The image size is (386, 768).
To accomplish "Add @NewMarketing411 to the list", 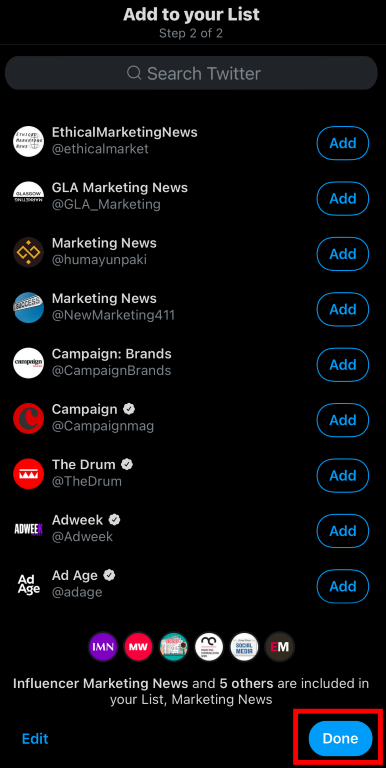I will click(x=342, y=309).
